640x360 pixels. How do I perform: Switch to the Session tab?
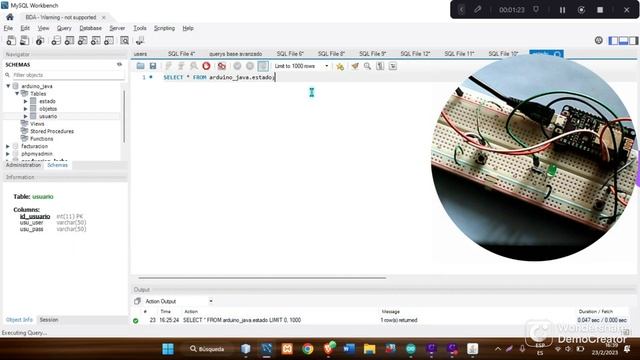49,320
